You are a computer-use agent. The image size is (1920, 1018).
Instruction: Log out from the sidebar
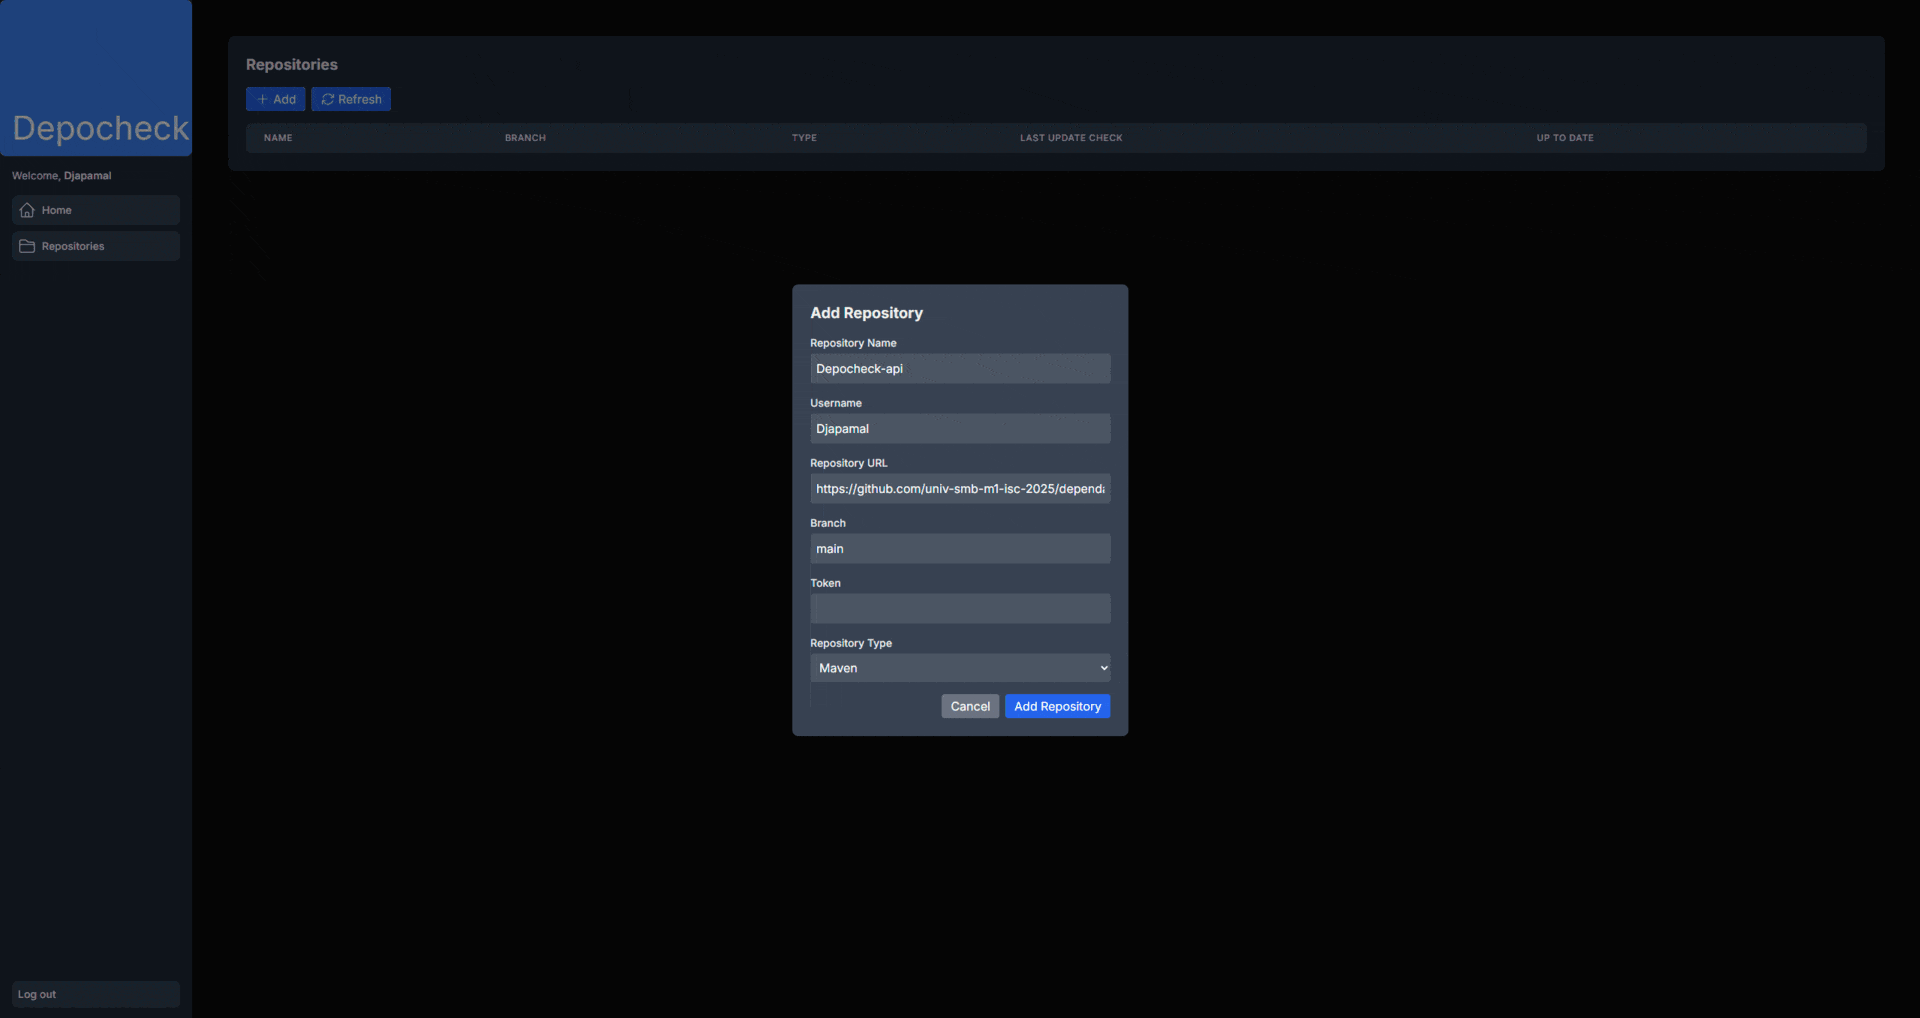click(x=37, y=994)
